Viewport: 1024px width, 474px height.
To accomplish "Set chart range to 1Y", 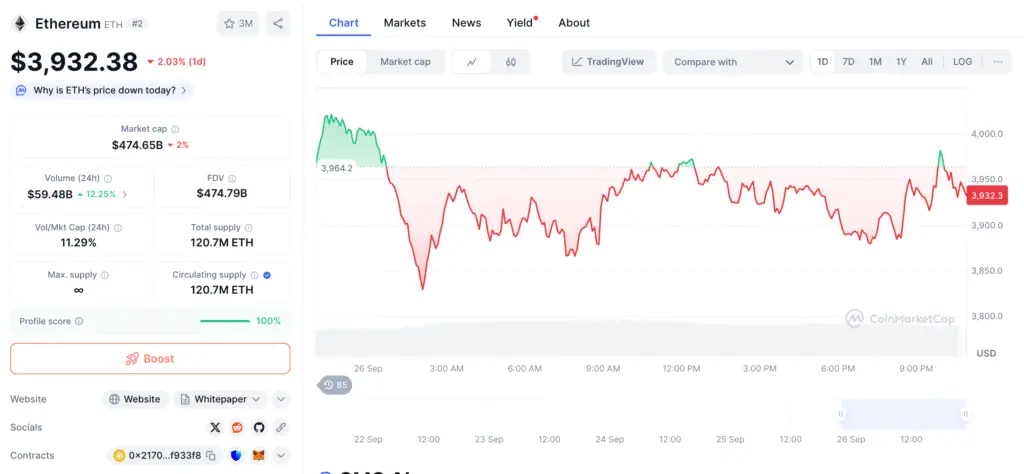I will pyautogui.click(x=901, y=62).
